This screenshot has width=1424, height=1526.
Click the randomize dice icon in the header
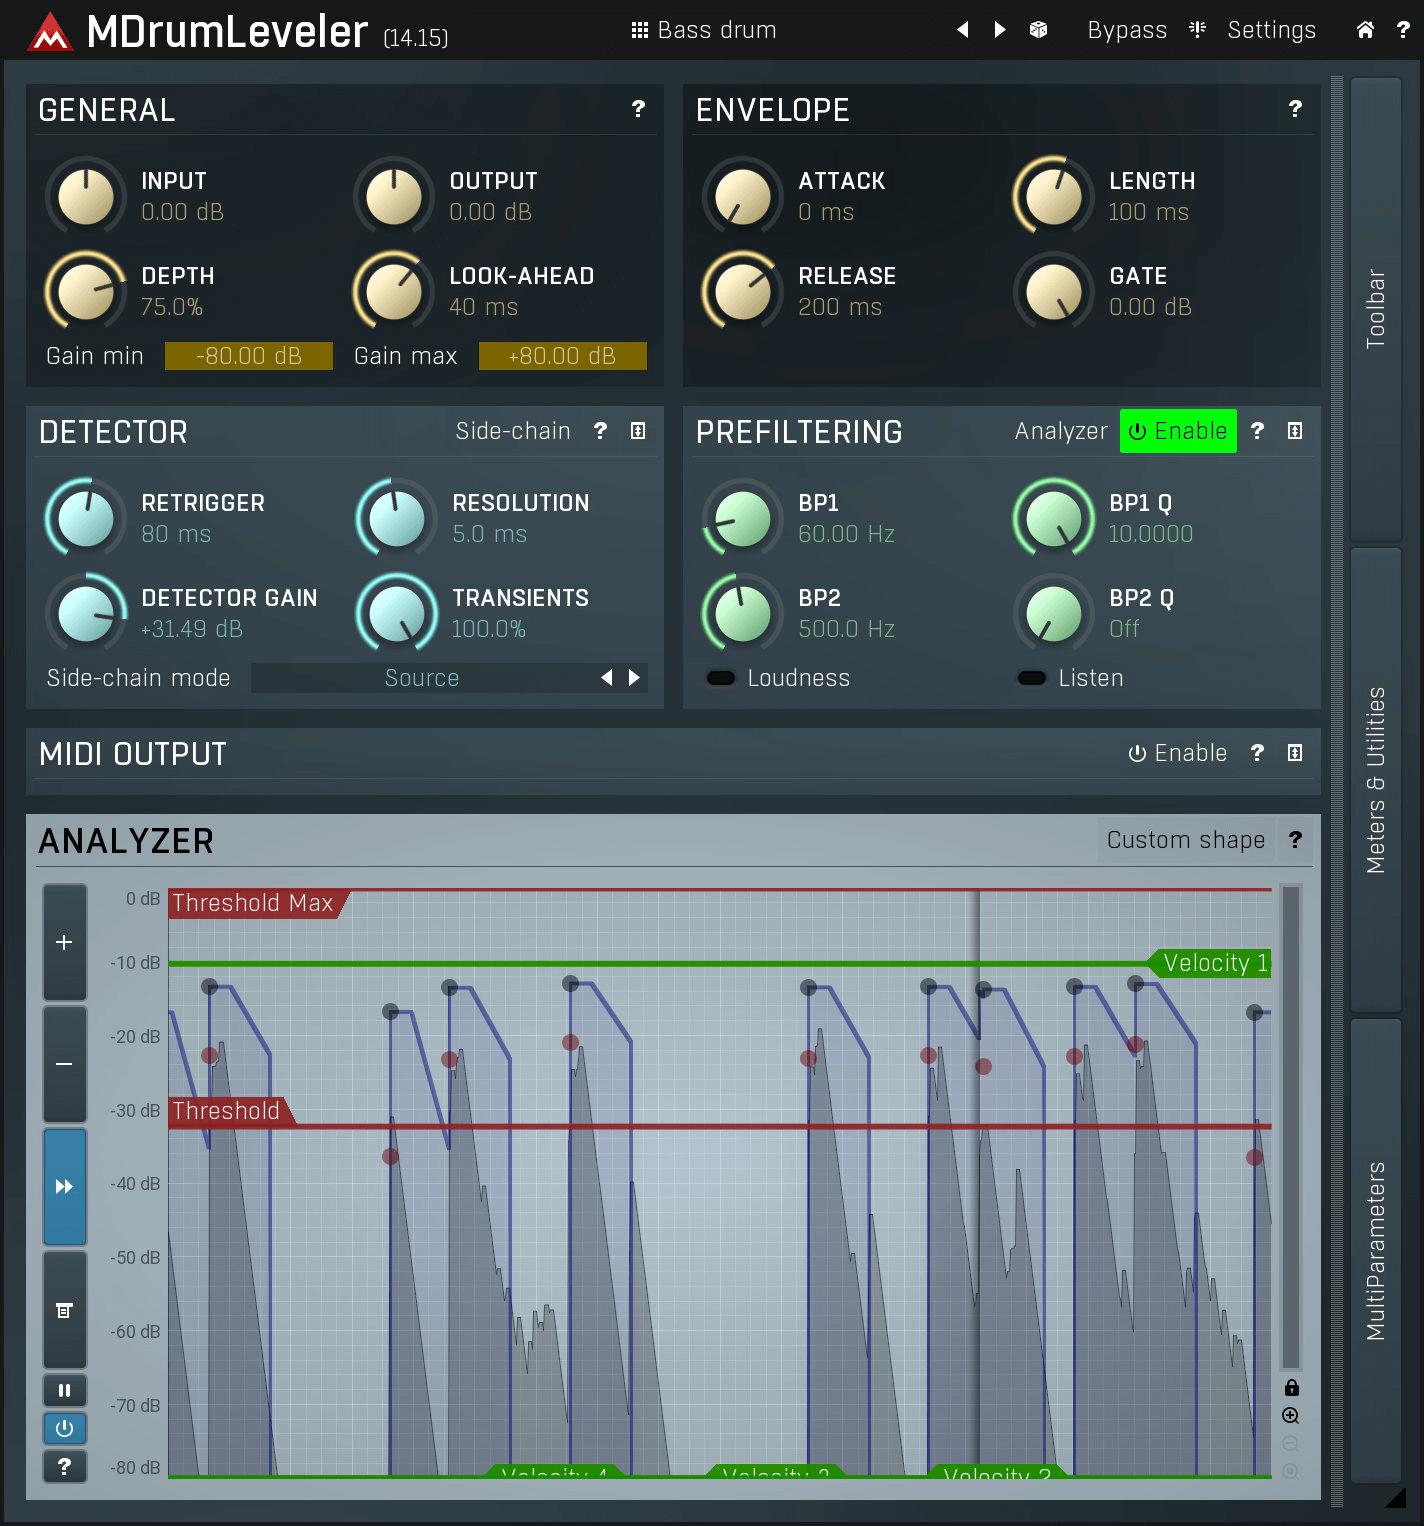click(x=1038, y=30)
